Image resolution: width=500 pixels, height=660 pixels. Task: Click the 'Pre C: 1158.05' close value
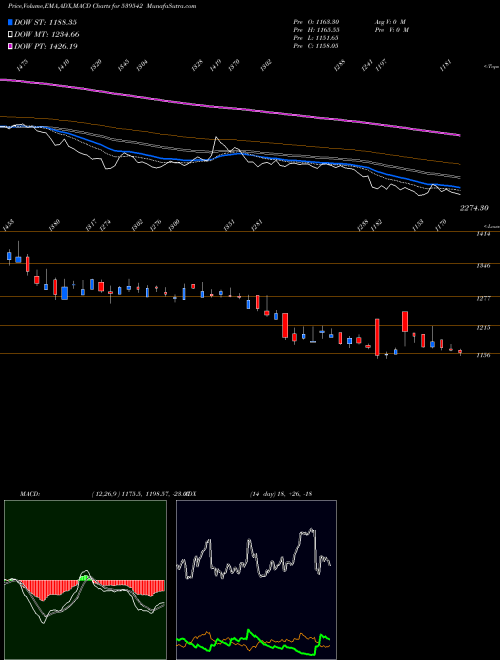click(x=316, y=46)
